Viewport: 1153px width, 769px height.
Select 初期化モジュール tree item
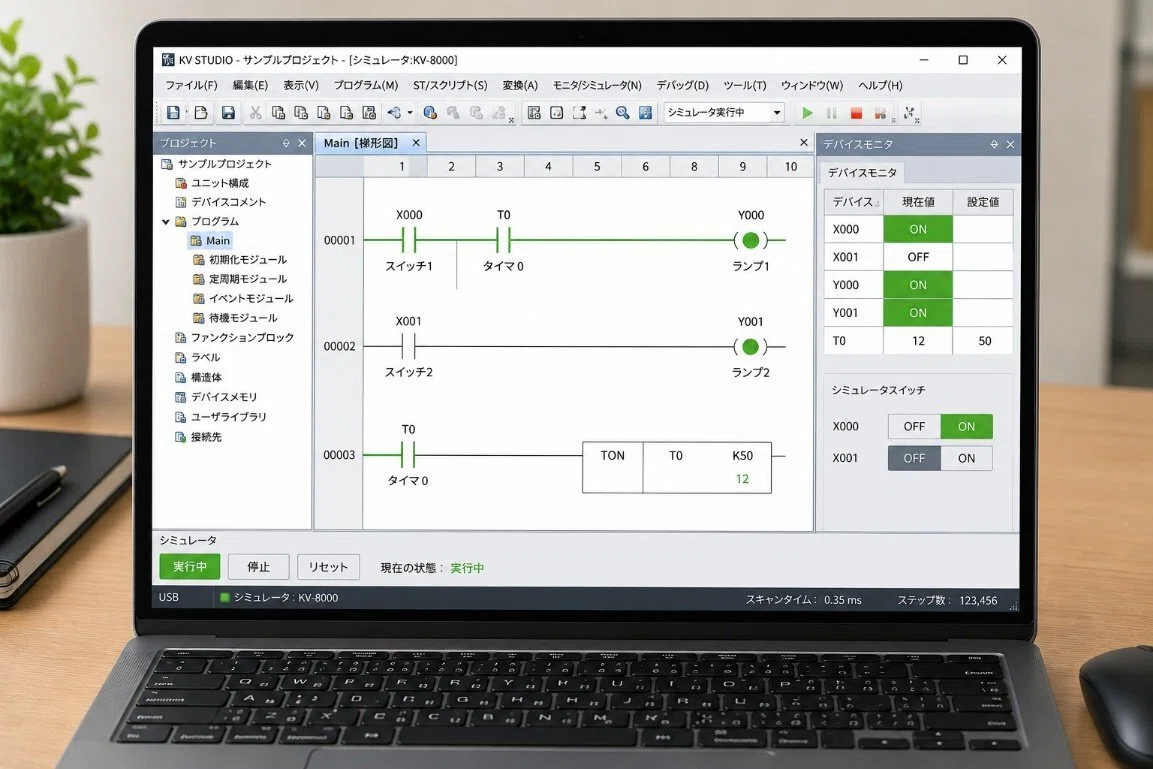pos(240,260)
